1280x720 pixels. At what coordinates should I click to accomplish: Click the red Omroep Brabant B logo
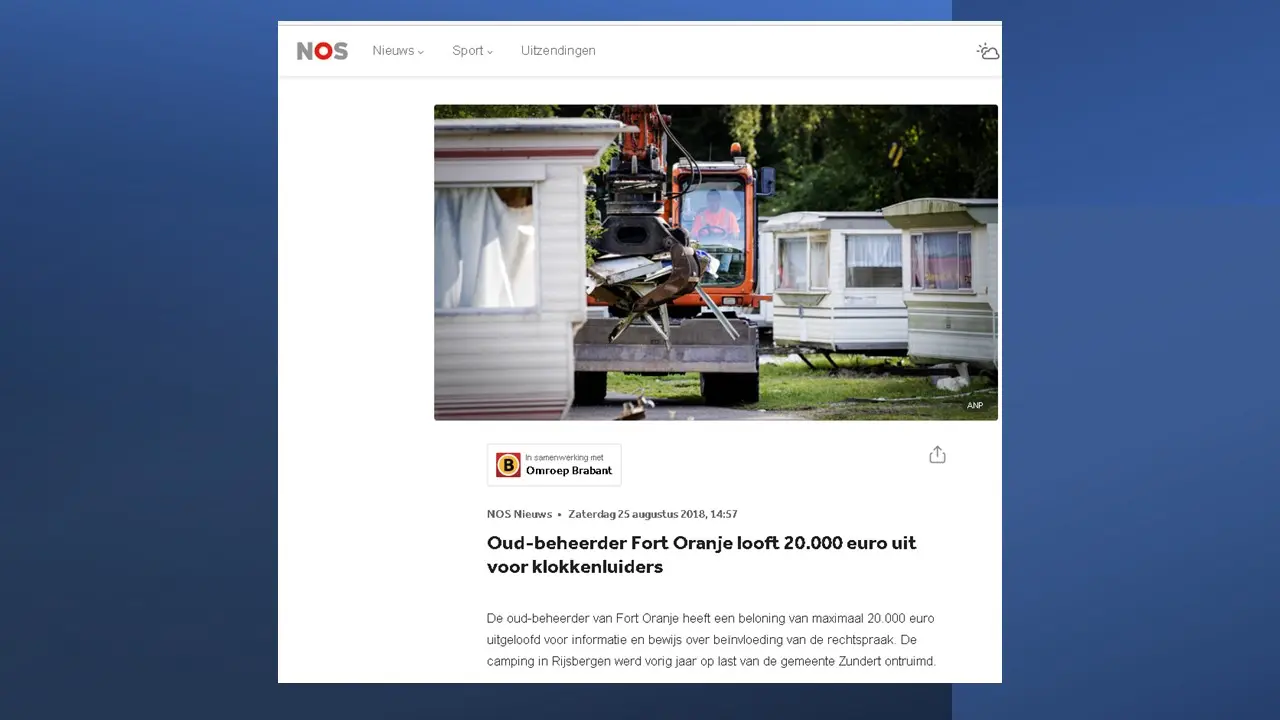pos(508,465)
